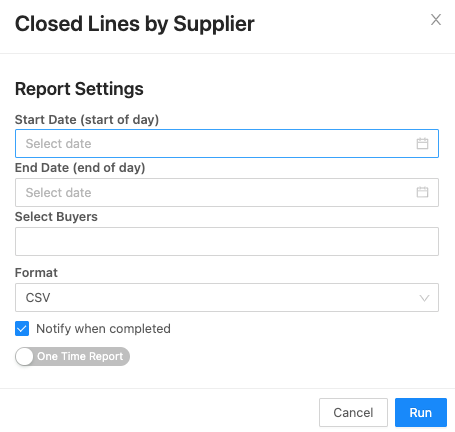The height and width of the screenshot is (432, 455).
Task: Focus the End Date select date field
Action: pos(227,192)
